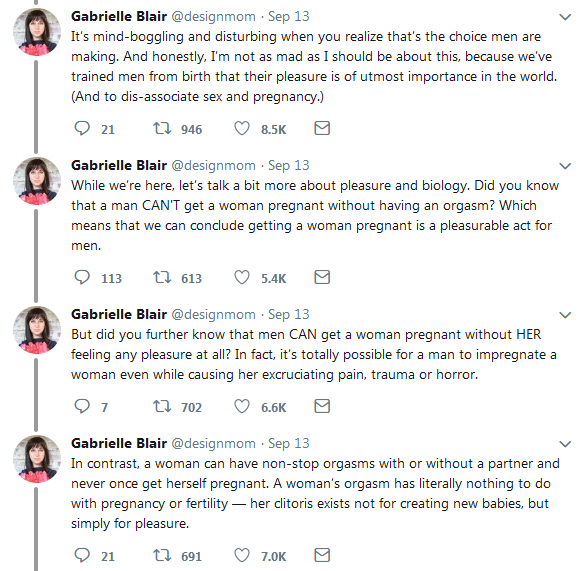Like the tweet with 5.4K likes

tap(242, 277)
